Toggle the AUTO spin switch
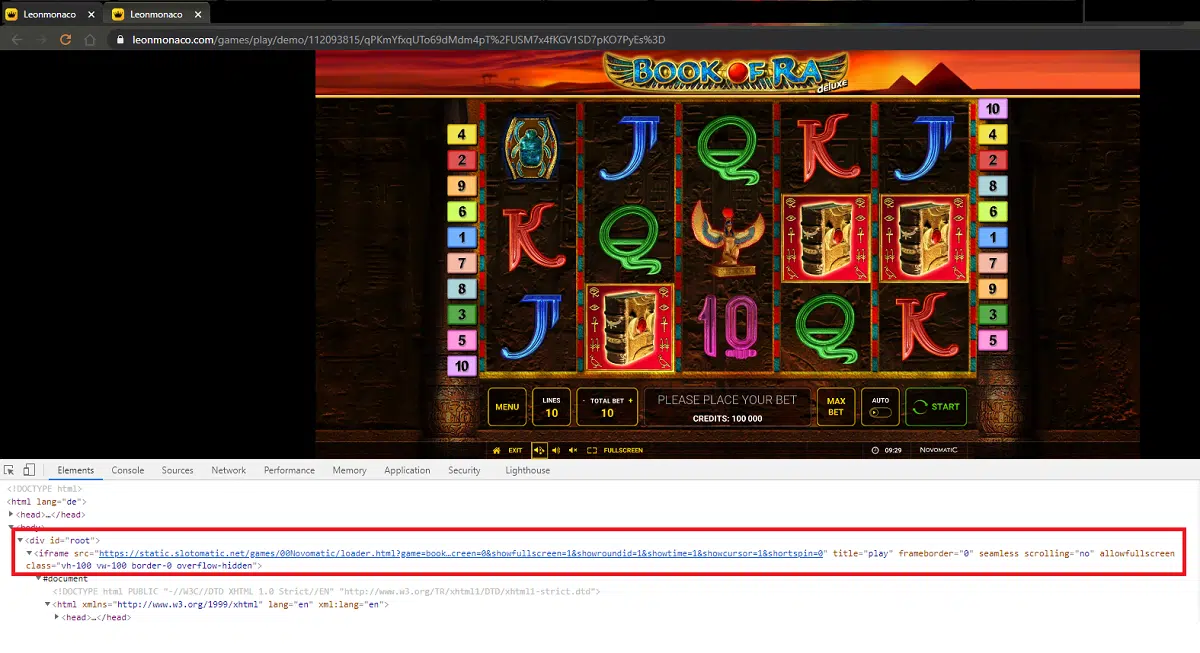 [x=880, y=412]
